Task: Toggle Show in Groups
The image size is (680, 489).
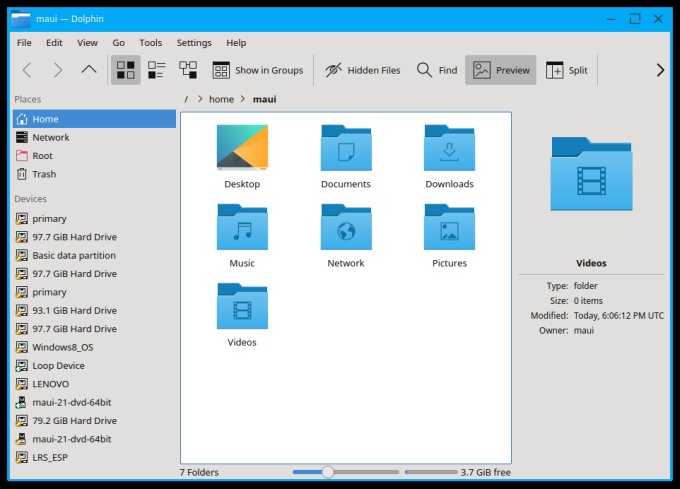Action: point(257,70)
